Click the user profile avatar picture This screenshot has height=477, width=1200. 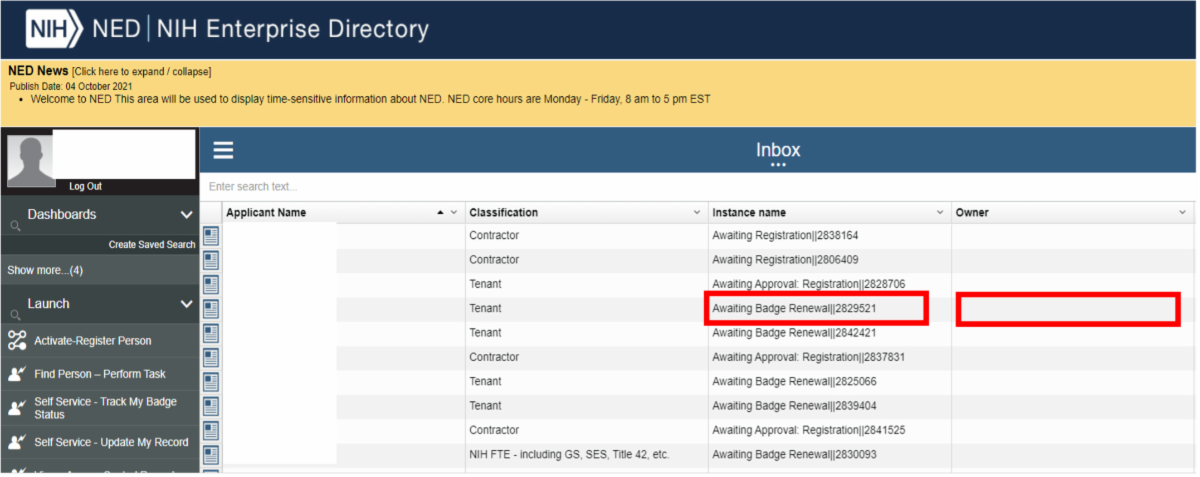tap(31, 160)
